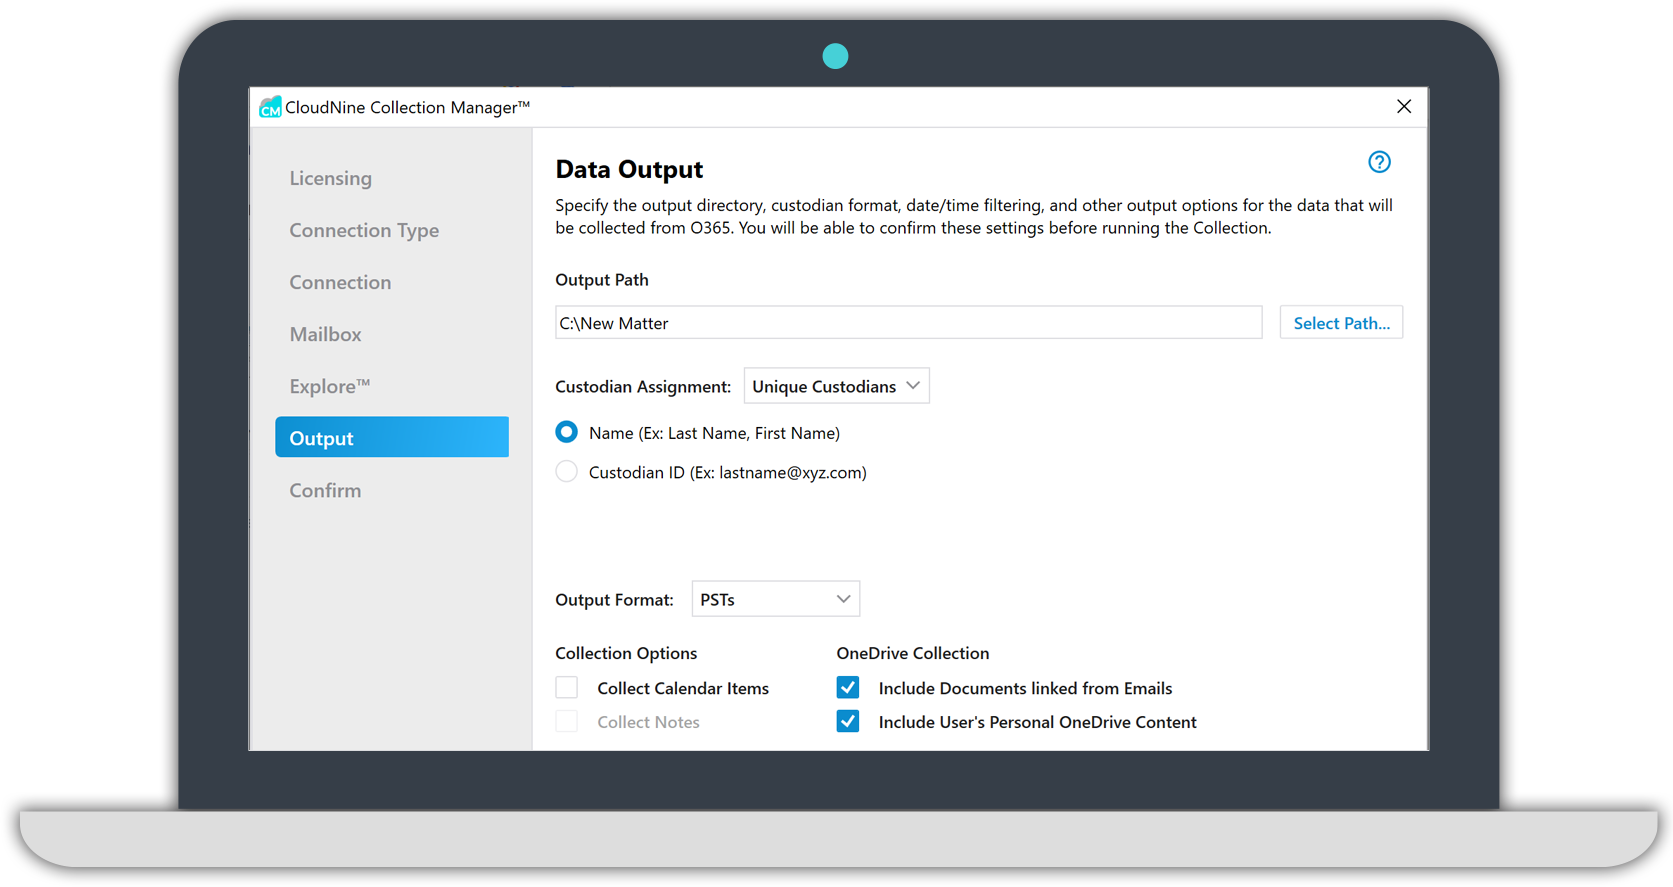Click the Output Path label

click(x=602, y=280)
